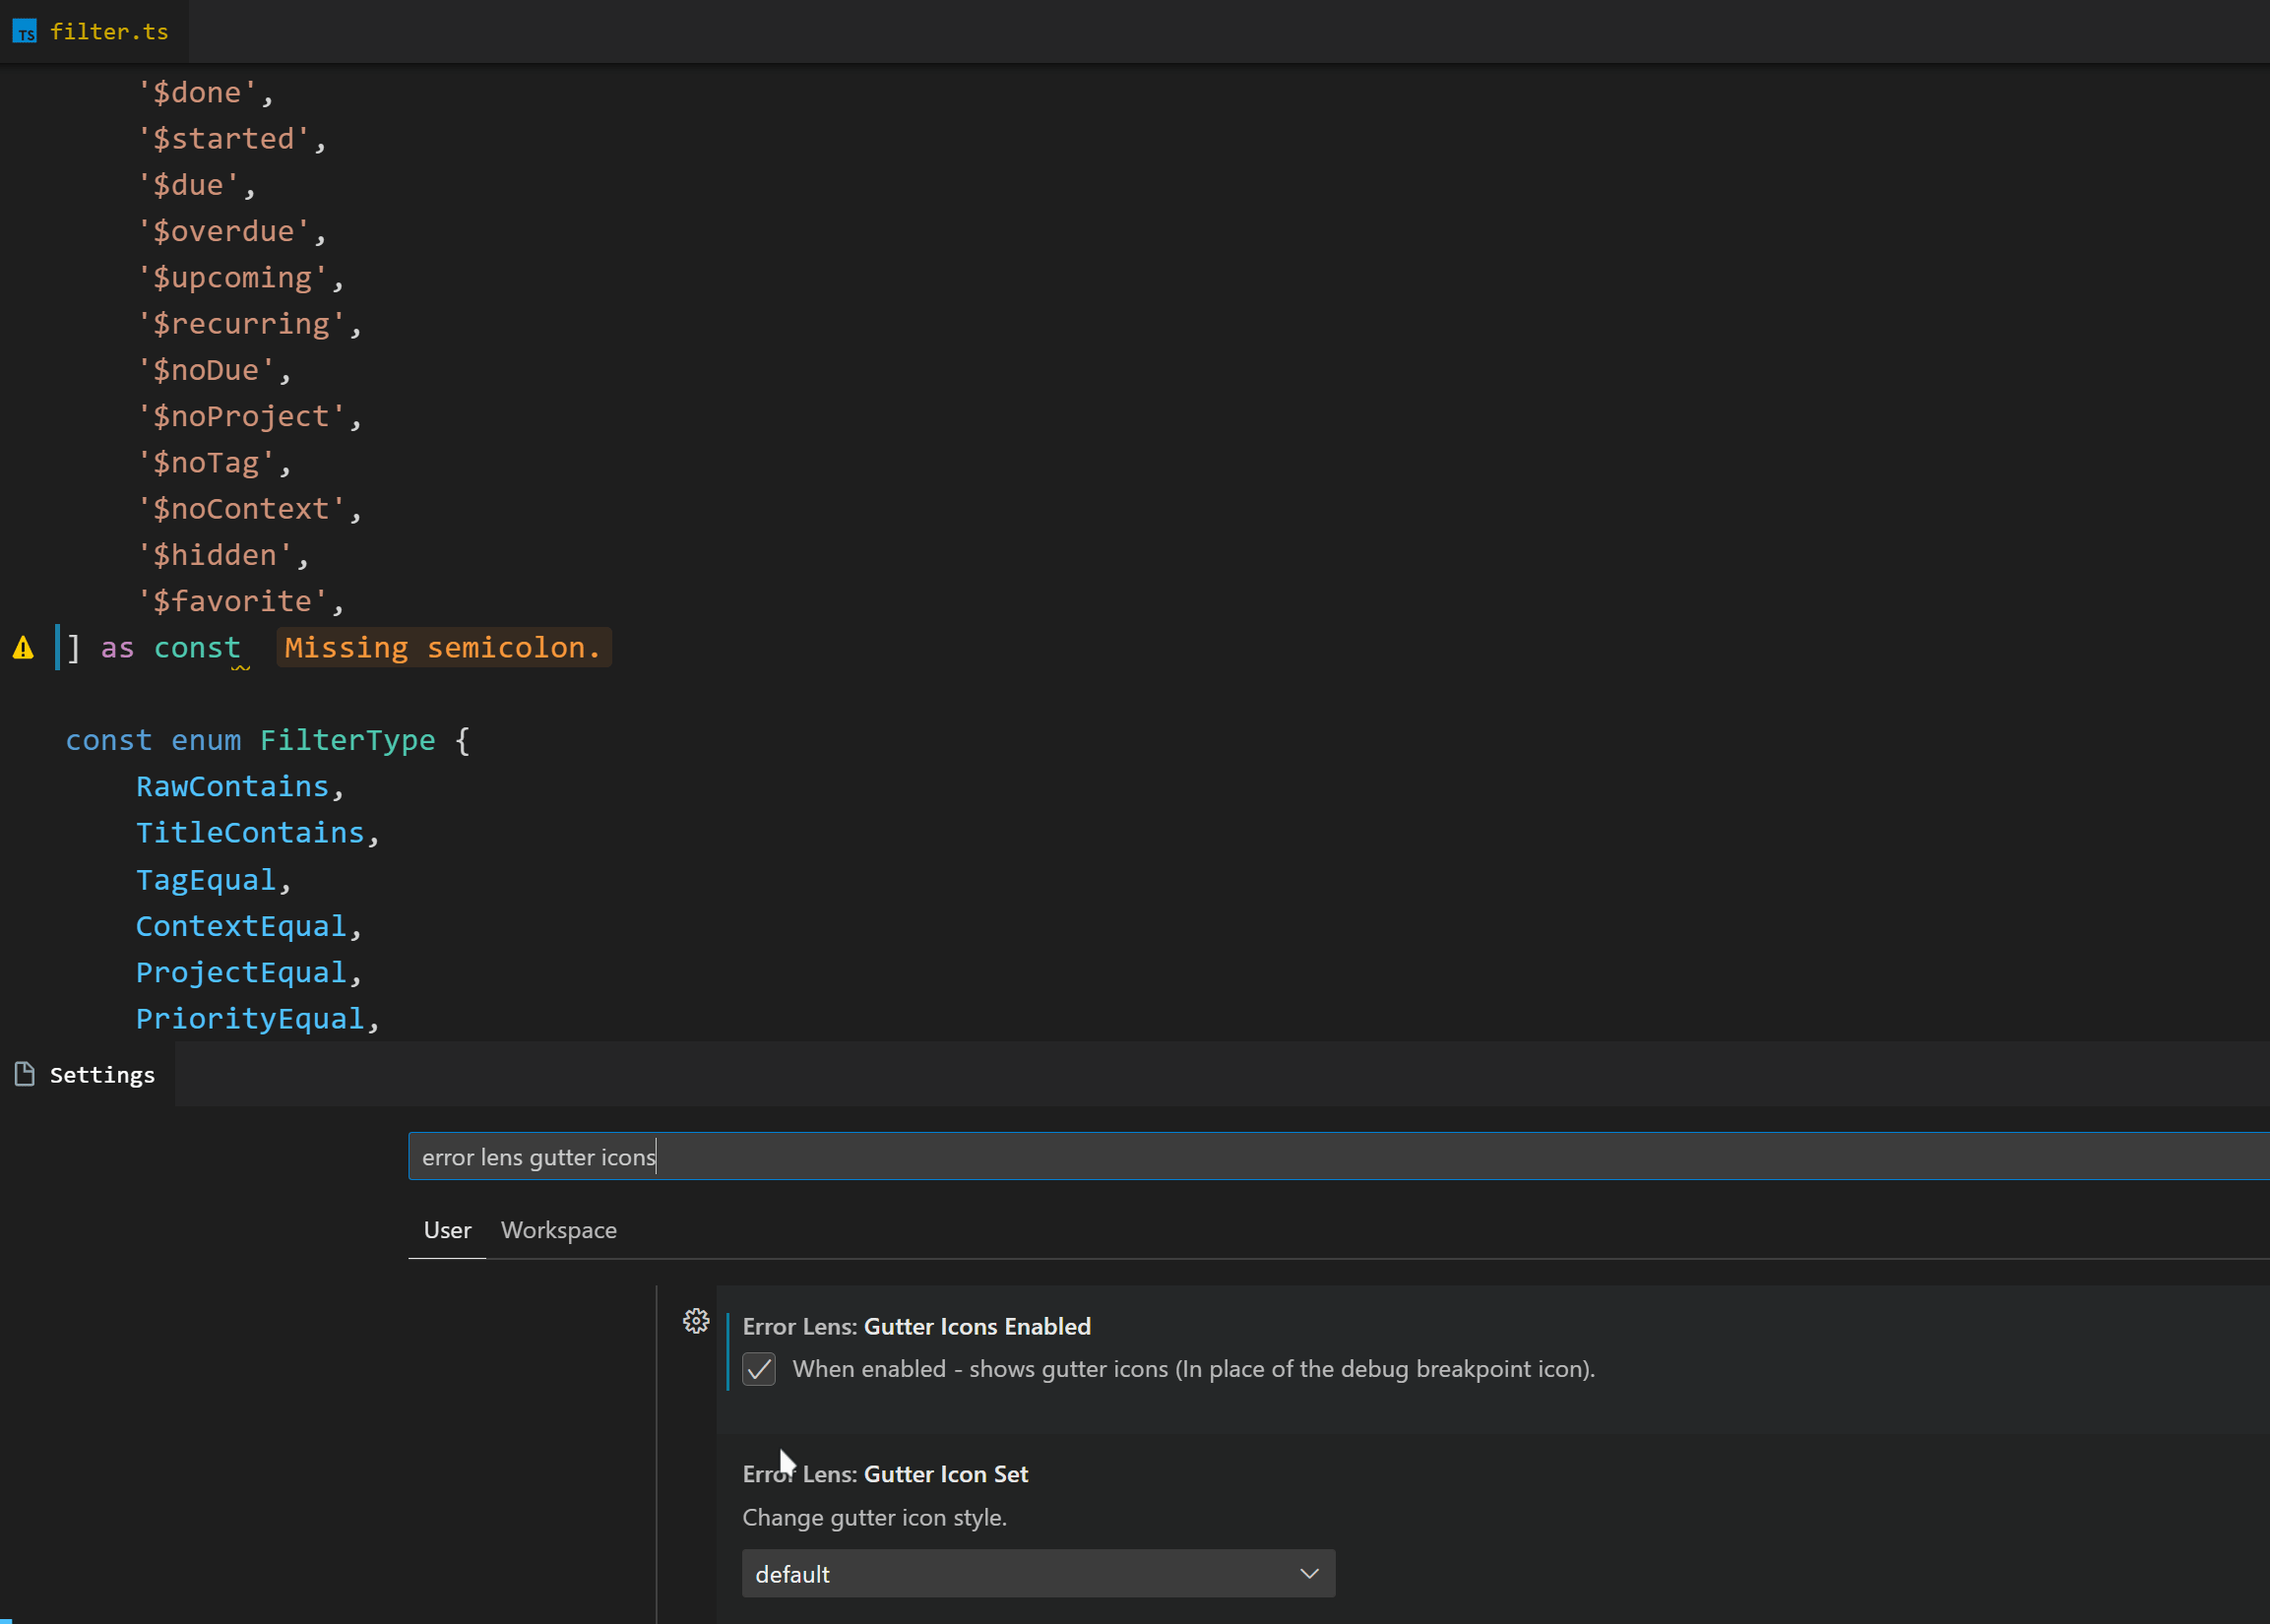Click the PriorityEqual enum member
This screenshot has width=2270, height=1624.
click(x=250, y=1018)
